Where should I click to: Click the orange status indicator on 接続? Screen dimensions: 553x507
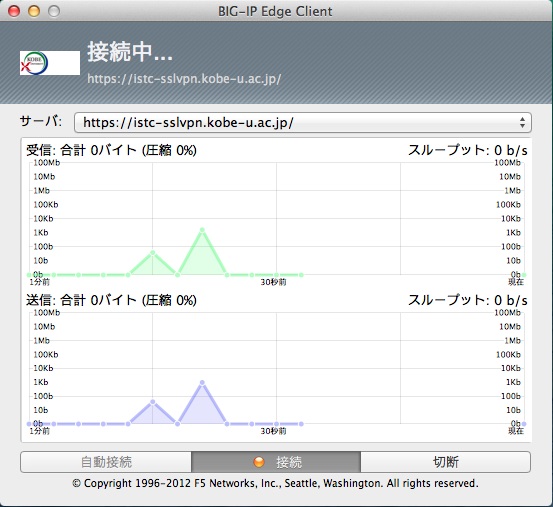[x=259, y=462]
